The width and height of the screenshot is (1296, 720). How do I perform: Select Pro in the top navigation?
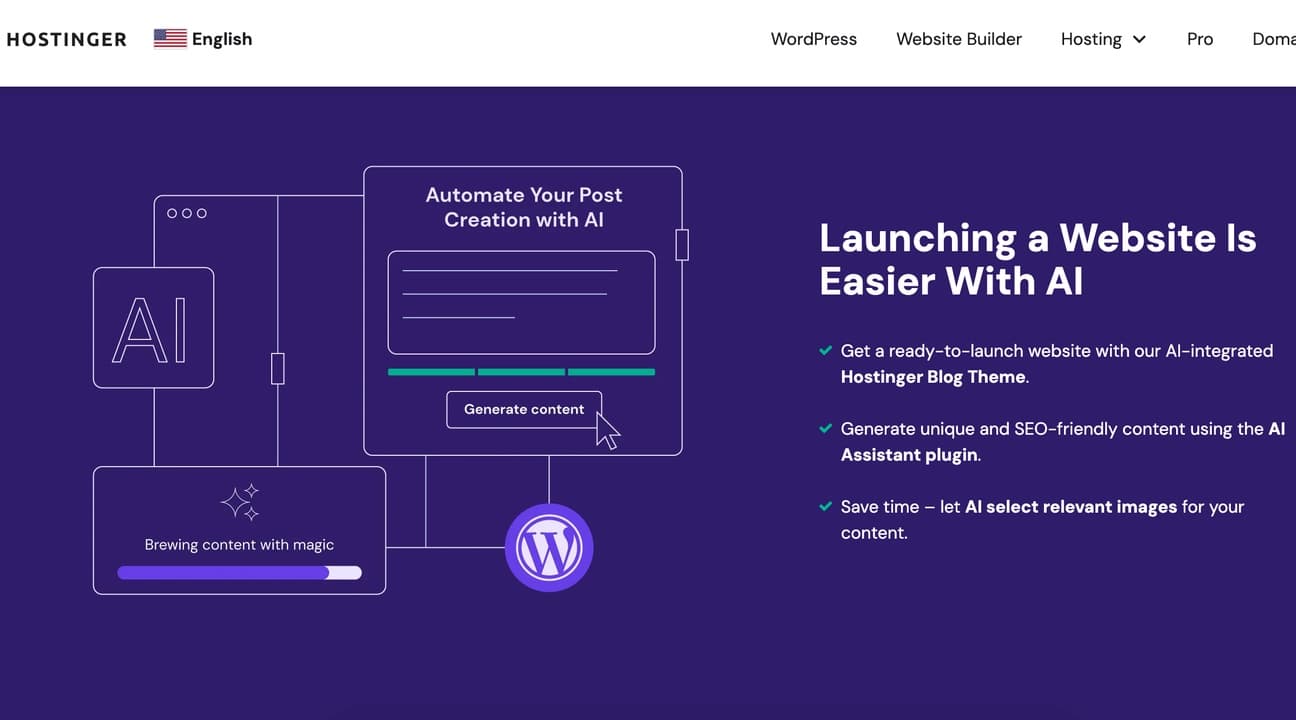1200,39
